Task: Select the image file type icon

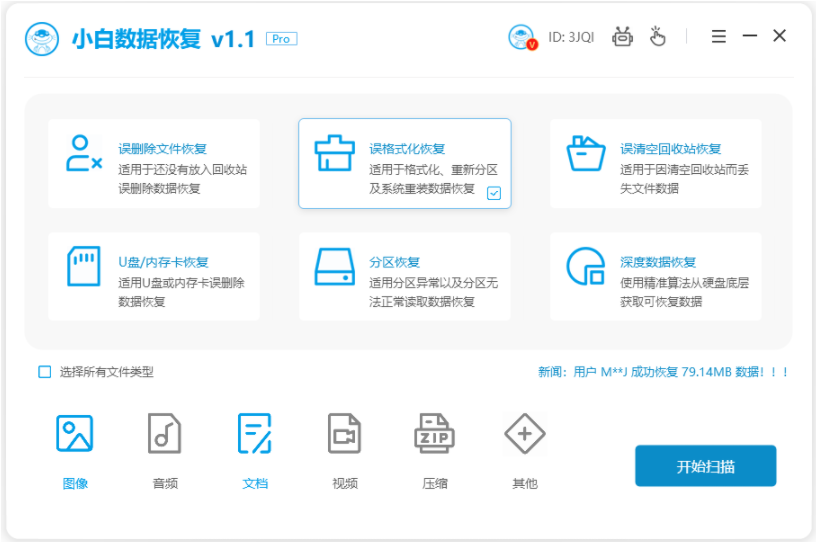Action: tap(75, 434)
